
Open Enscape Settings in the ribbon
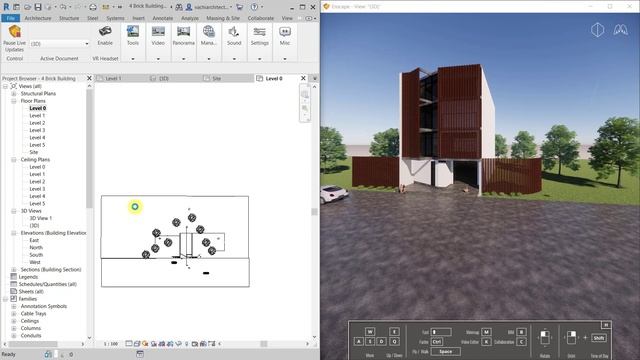pyautogui.click(x=259, y=31)
